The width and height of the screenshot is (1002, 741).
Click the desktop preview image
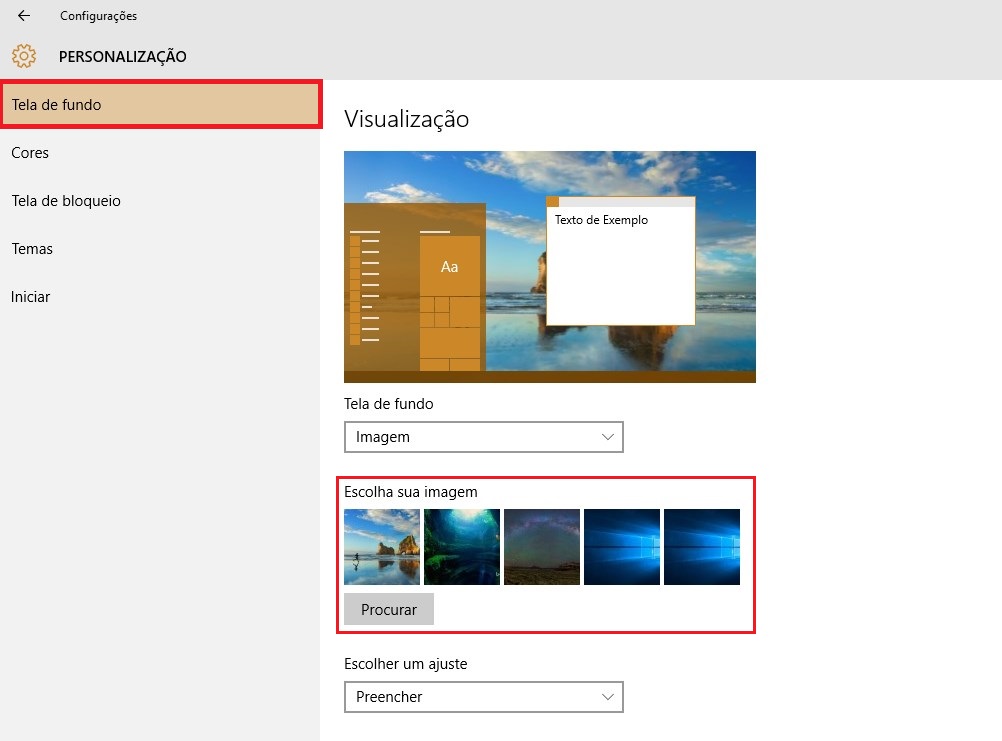550,267
